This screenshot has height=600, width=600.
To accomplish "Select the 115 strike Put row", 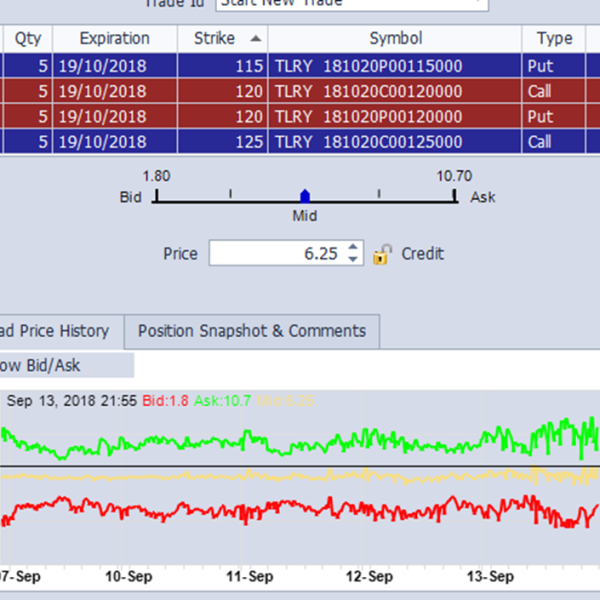I will click(x=300, y=65).
